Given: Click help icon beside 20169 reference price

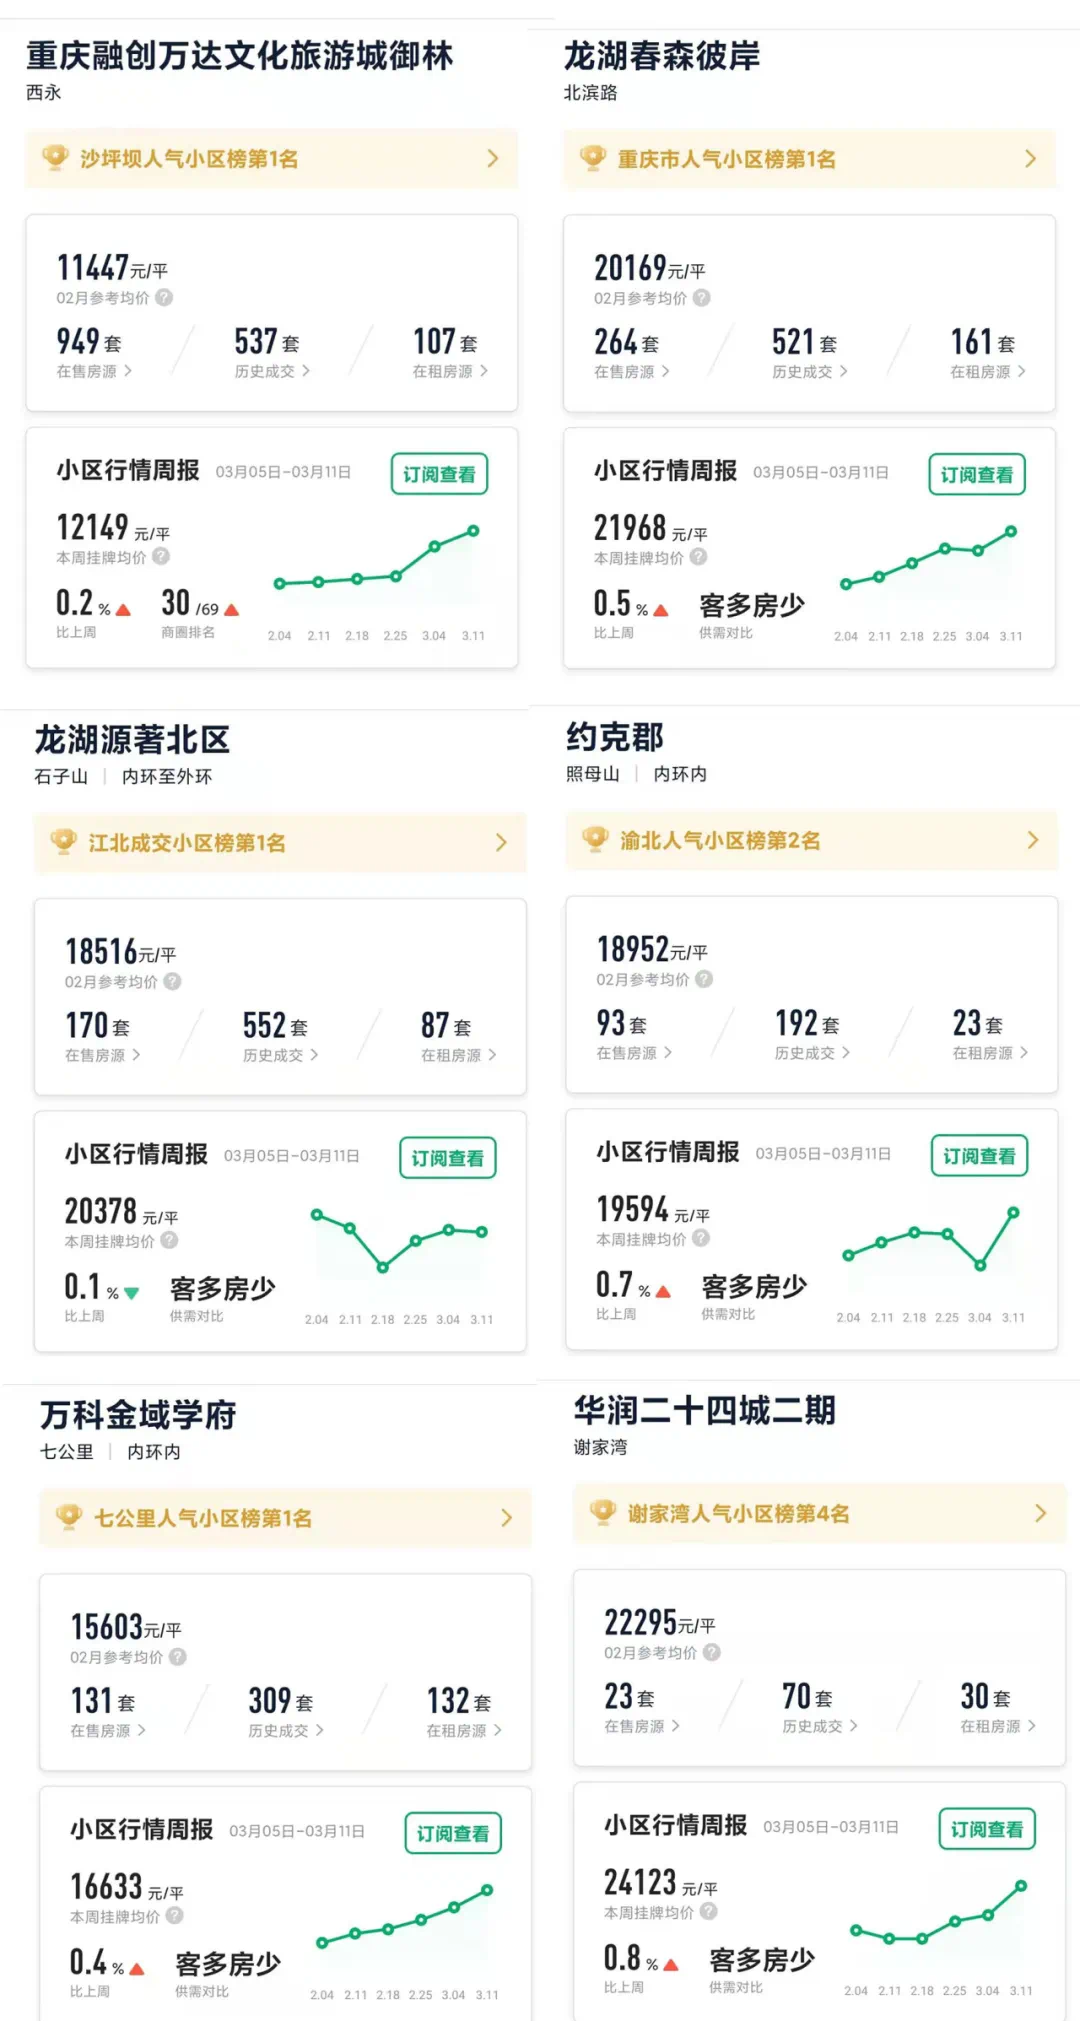Looking at the screenshot, I should (x=702, y=297).
